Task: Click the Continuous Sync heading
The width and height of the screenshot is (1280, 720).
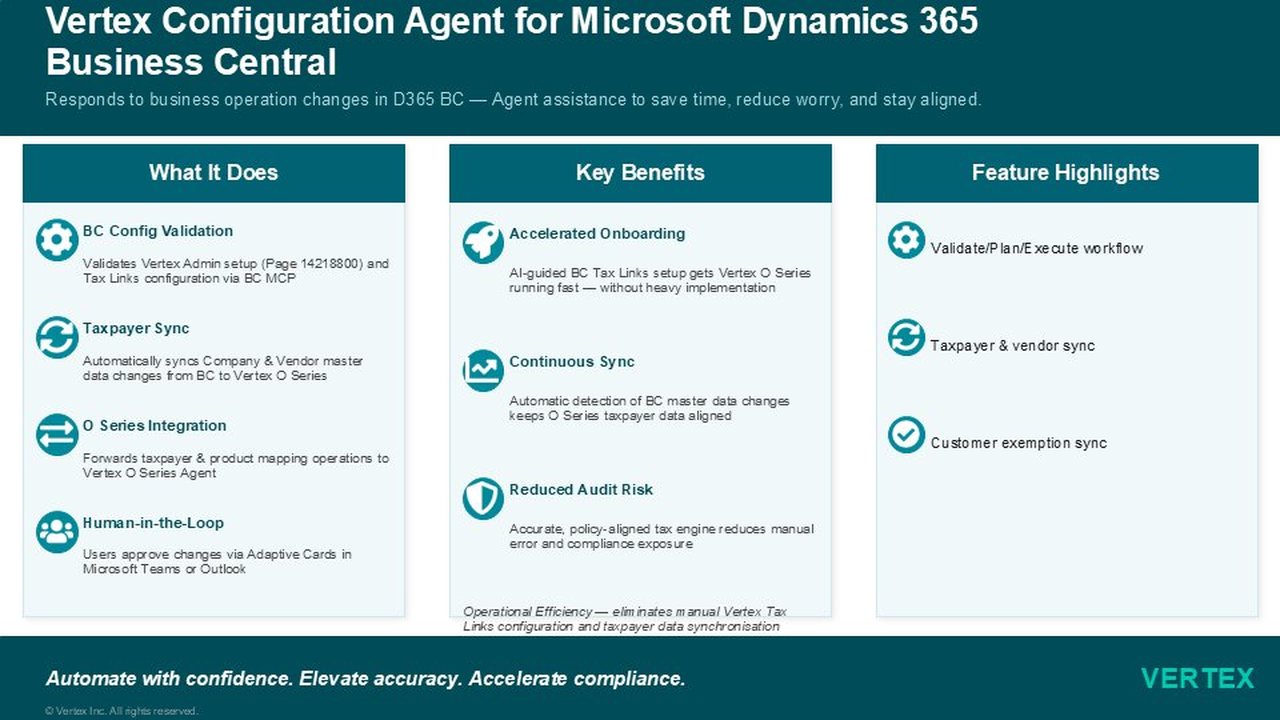Action: 572,361
